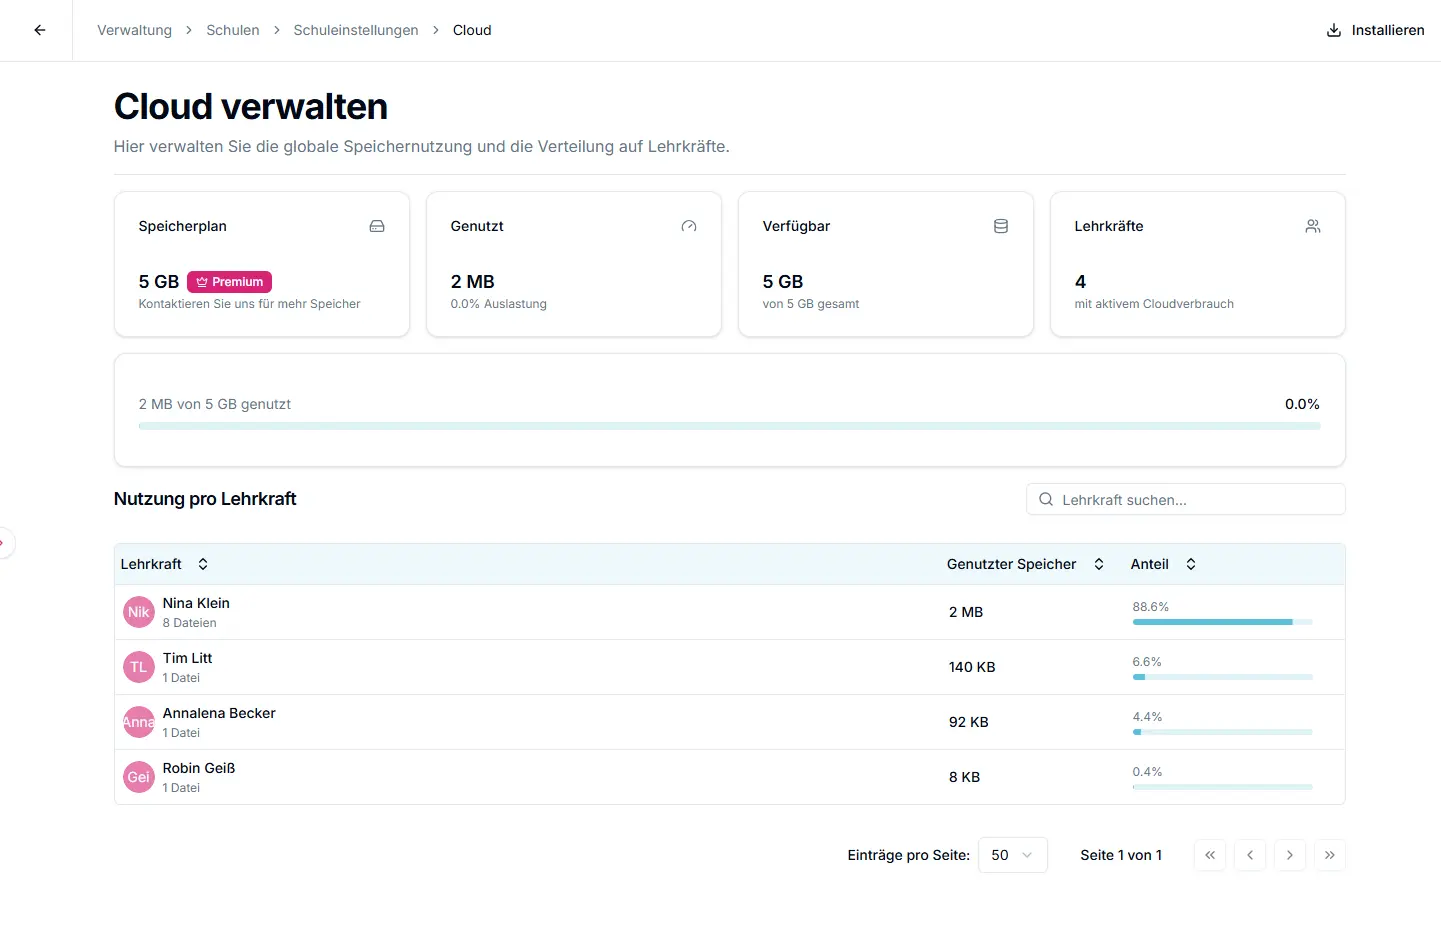Click the Speicherplan hard drive icon
Viewport: 1441px width, 935px height.
(377, 226)
